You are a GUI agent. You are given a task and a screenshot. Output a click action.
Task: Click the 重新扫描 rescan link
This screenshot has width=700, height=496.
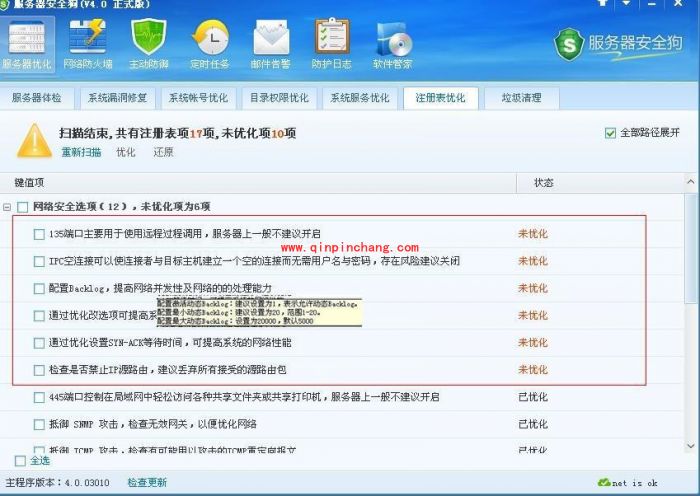click(81, 152)
